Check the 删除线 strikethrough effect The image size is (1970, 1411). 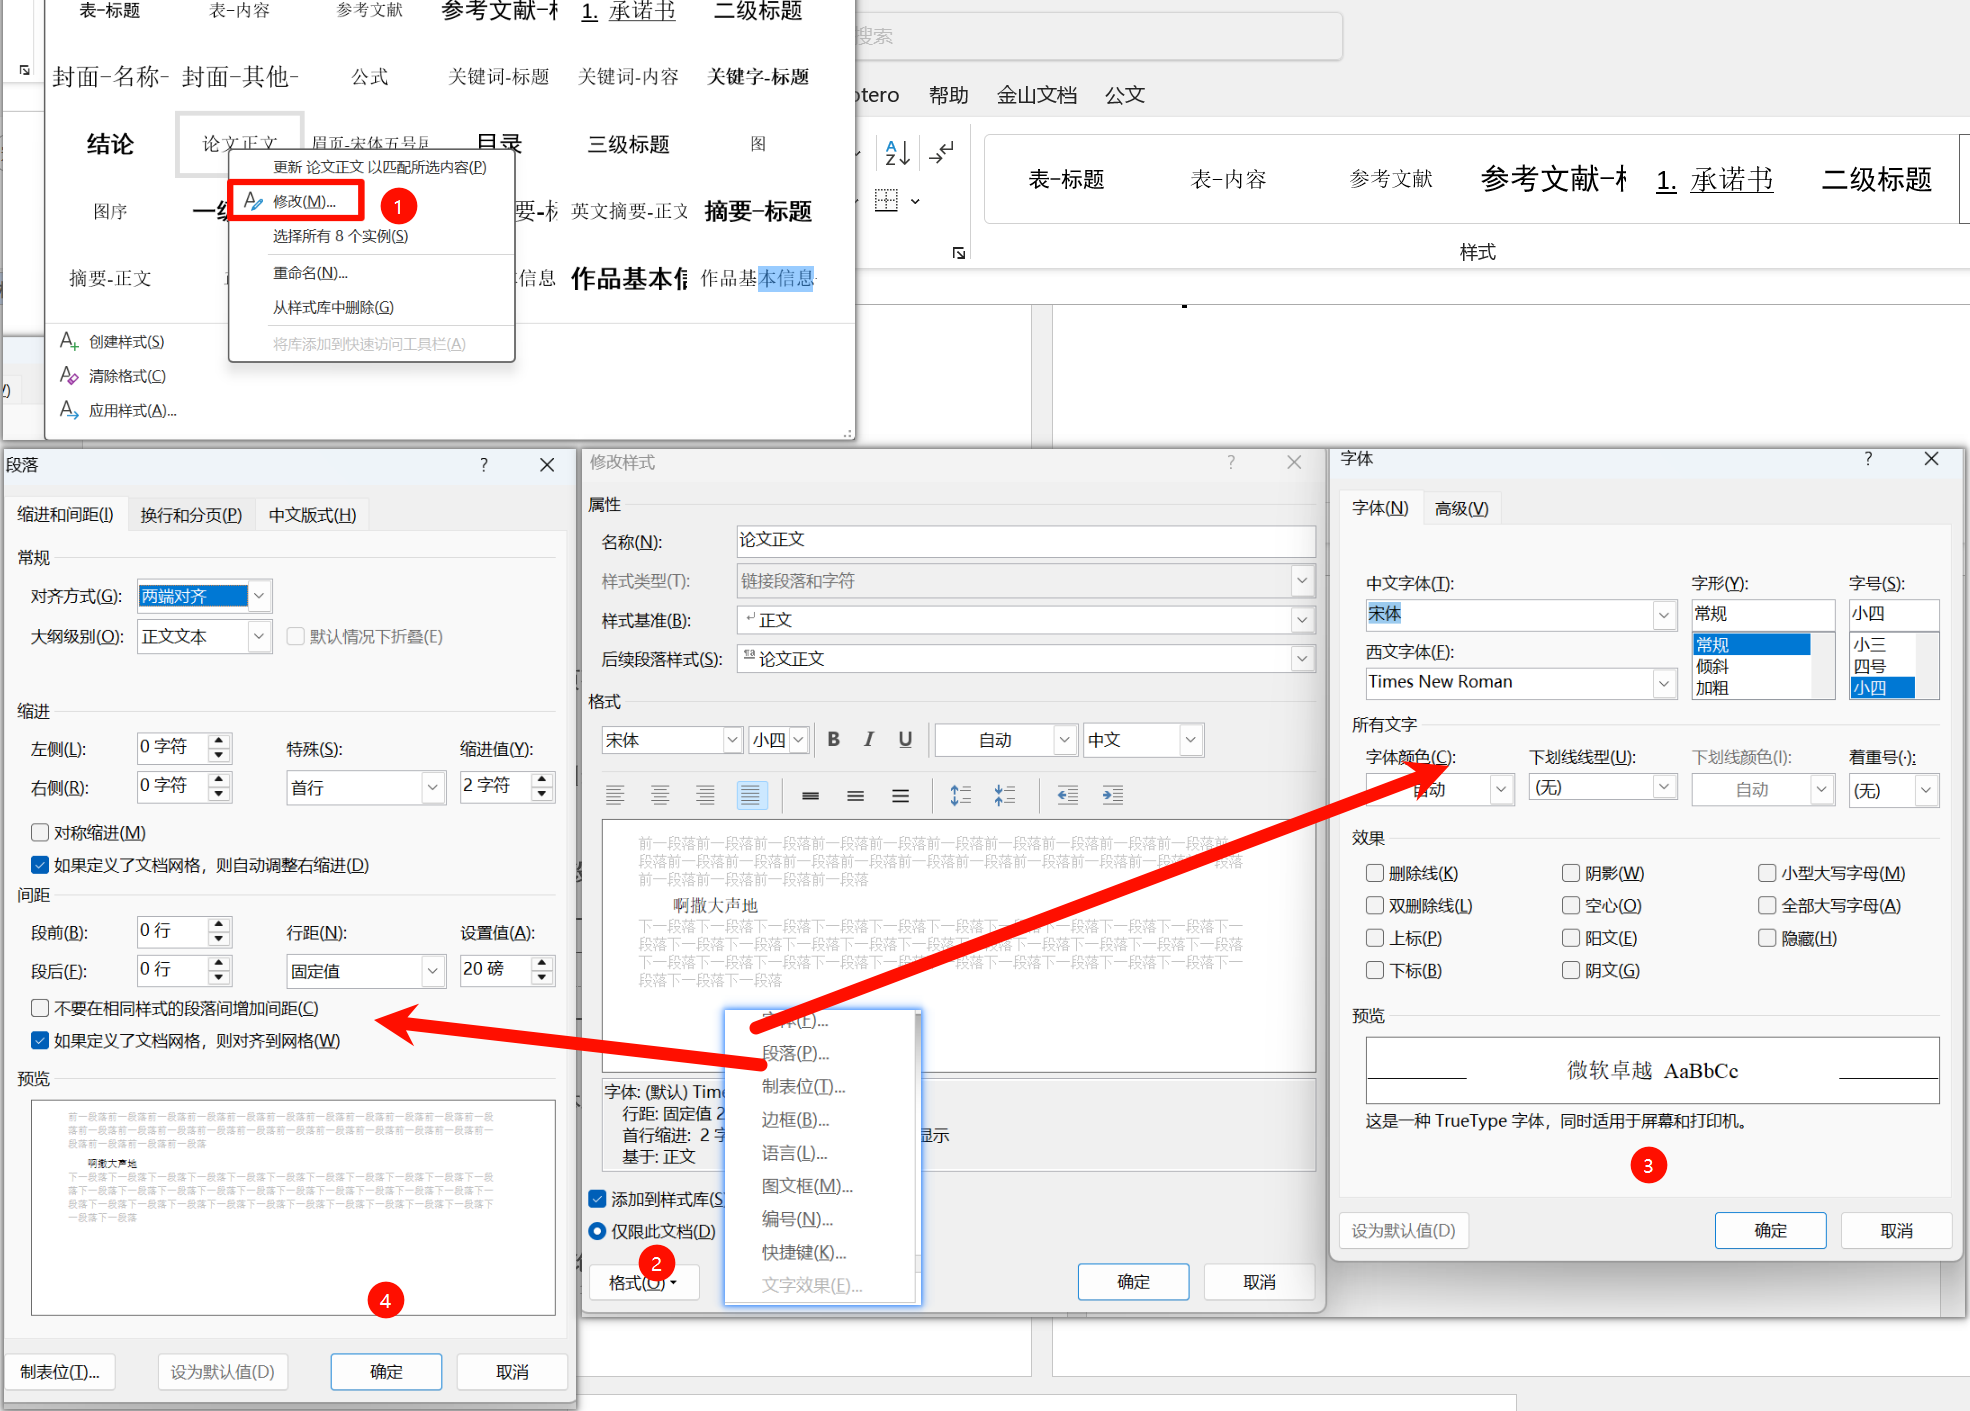1375,873
